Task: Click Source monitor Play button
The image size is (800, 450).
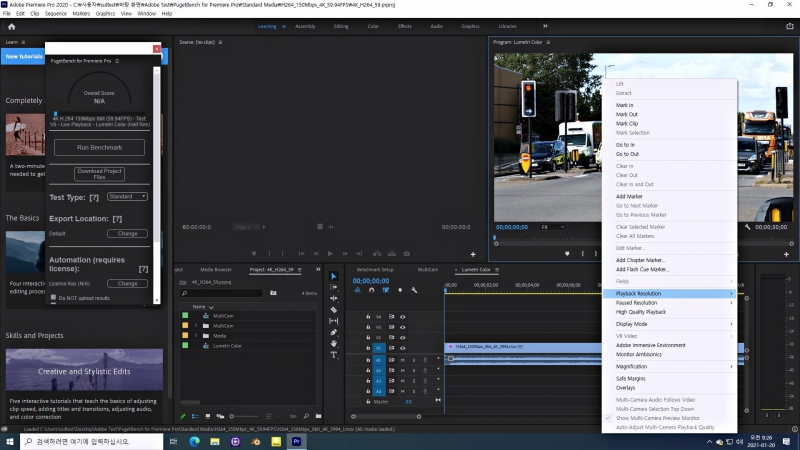Action: click(x=330, y=254)
